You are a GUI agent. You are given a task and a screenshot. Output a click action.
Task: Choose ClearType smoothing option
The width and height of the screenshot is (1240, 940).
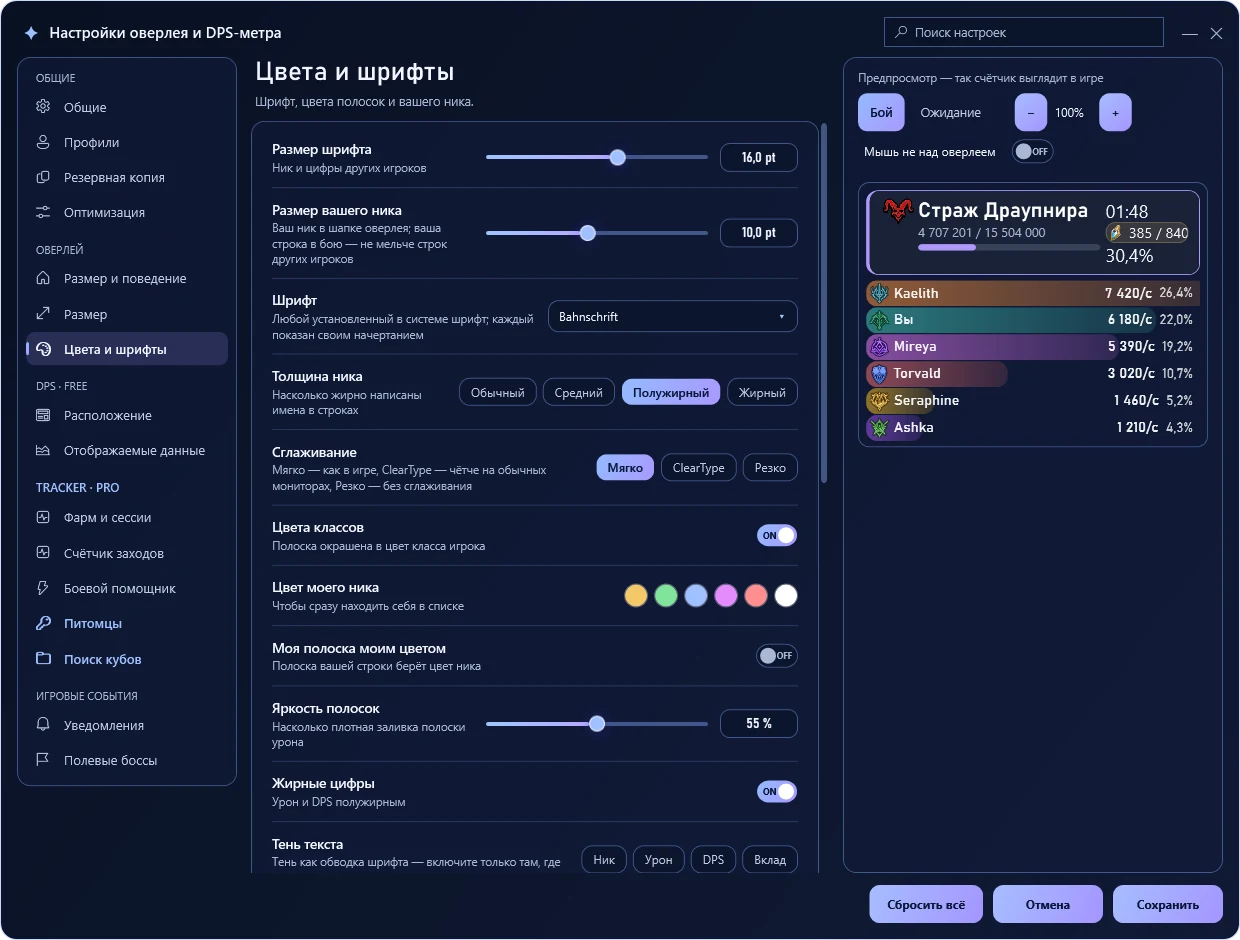coord(699,468)
